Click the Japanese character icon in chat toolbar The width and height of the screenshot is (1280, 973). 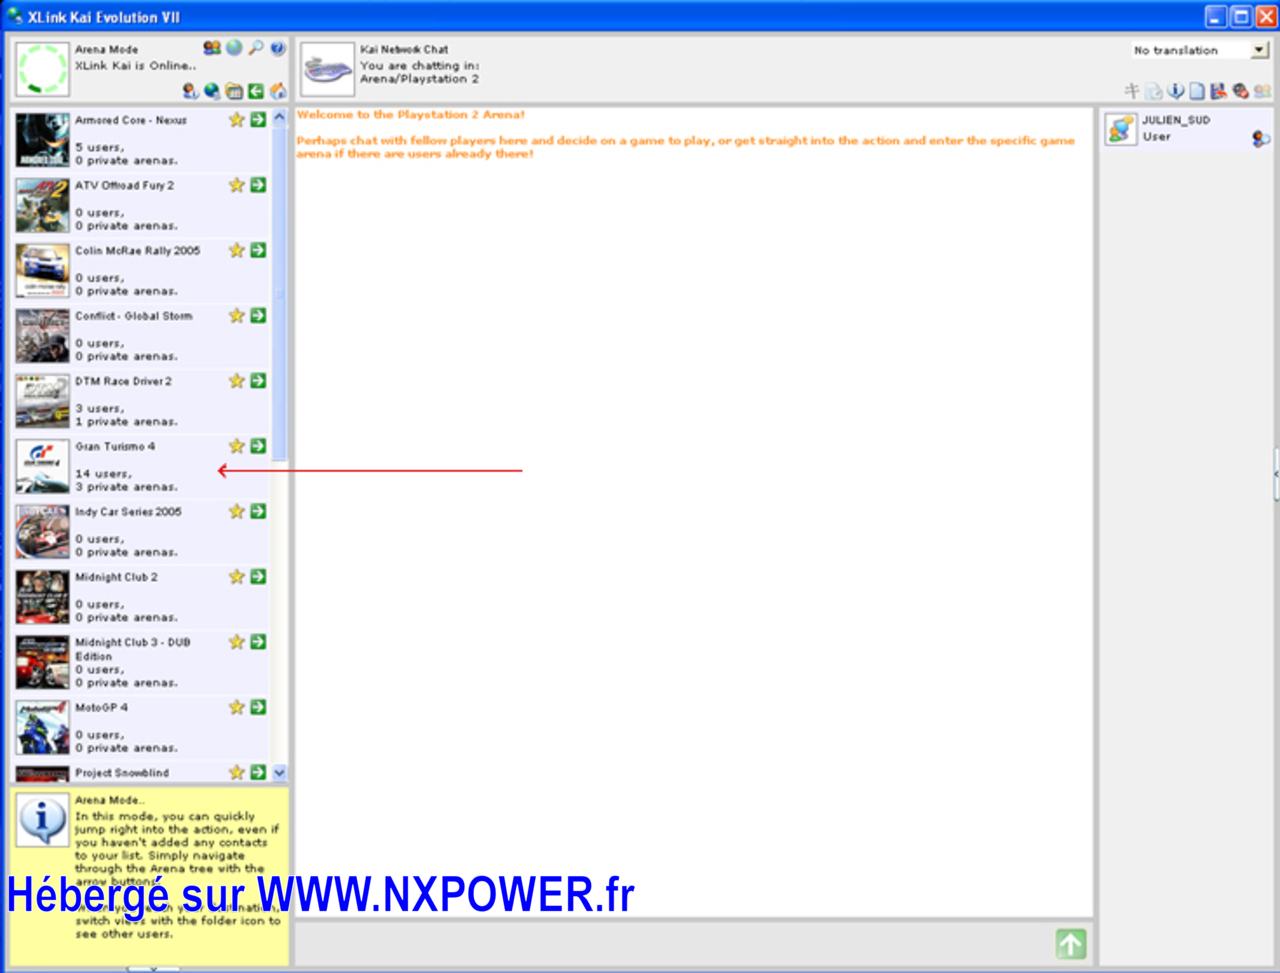click(1132, 91)
